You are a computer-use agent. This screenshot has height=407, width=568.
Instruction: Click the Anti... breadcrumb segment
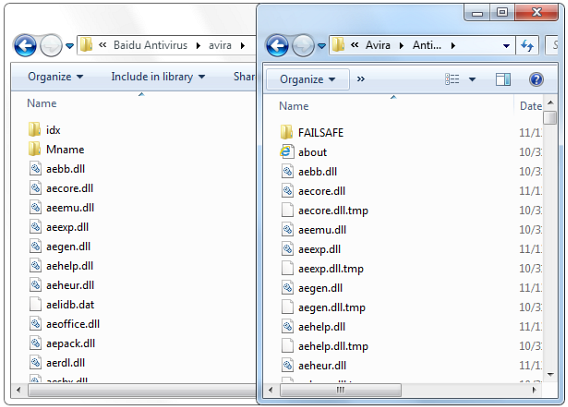[x=427, y=45]
